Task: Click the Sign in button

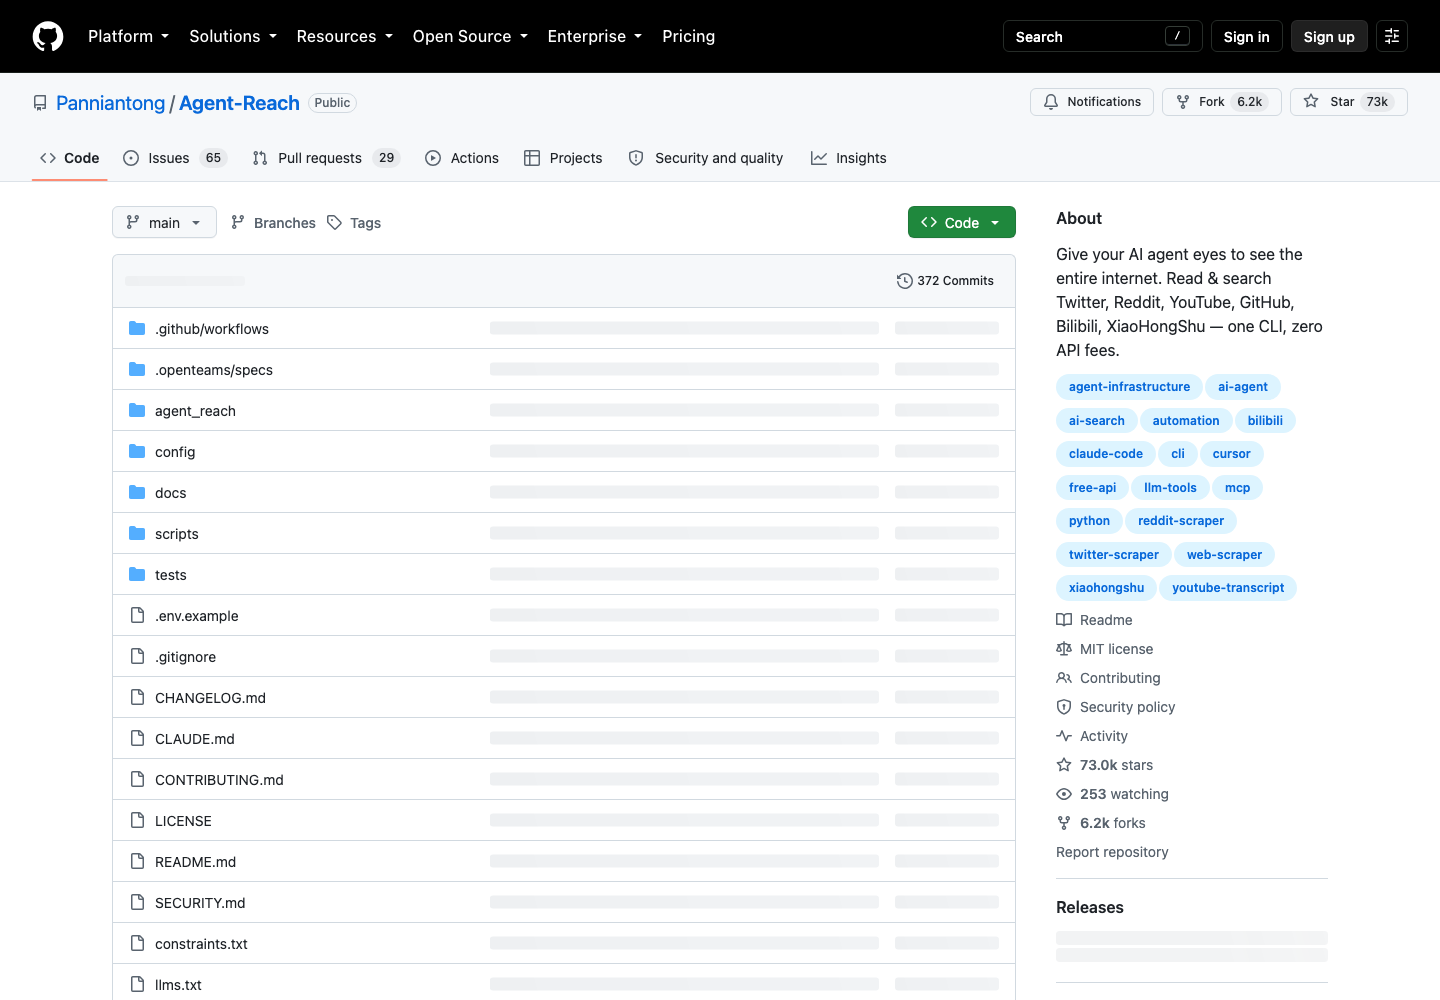Action: 1246,36
